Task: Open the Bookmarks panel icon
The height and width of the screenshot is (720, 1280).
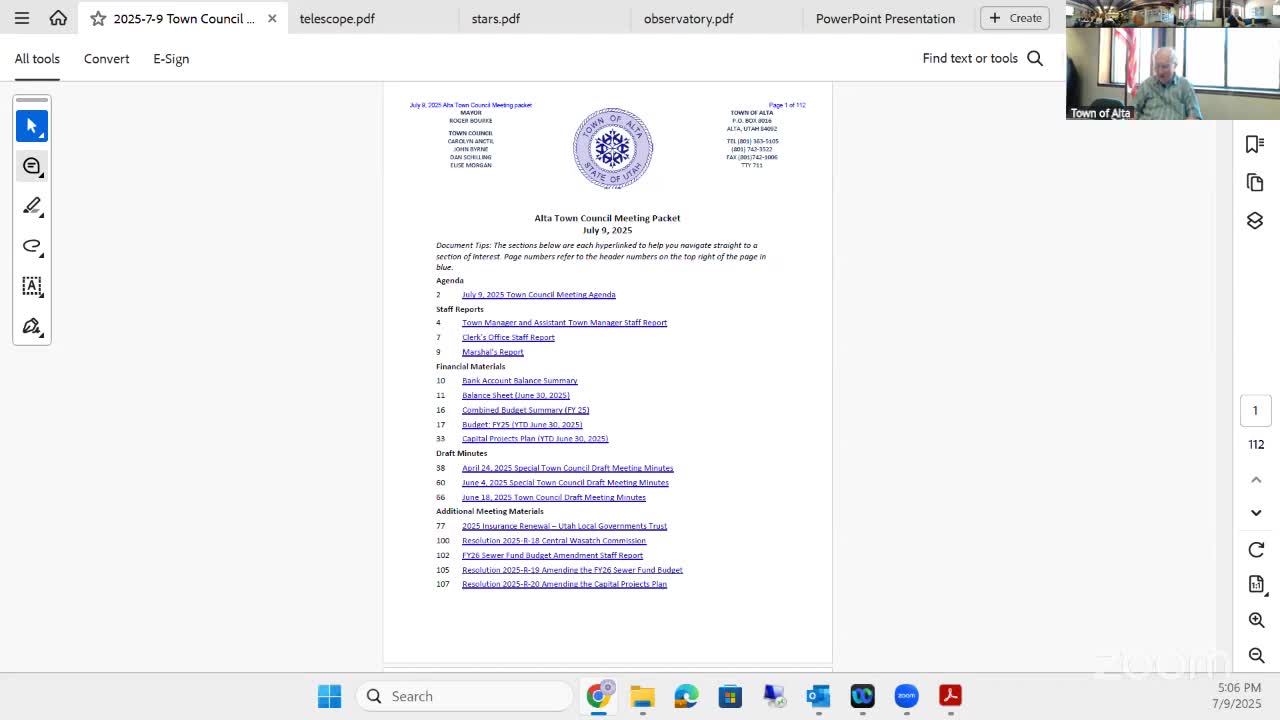Action: [x=1255, y=145]
